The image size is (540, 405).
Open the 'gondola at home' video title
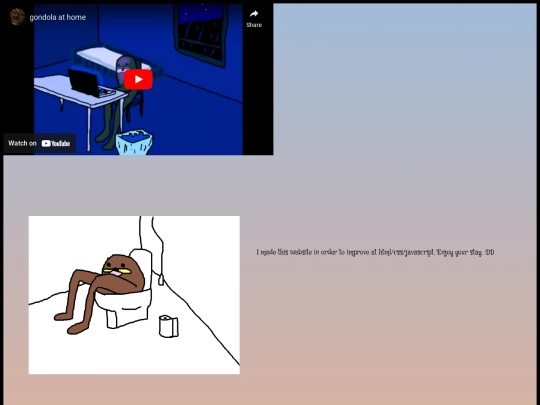(58, 17)
